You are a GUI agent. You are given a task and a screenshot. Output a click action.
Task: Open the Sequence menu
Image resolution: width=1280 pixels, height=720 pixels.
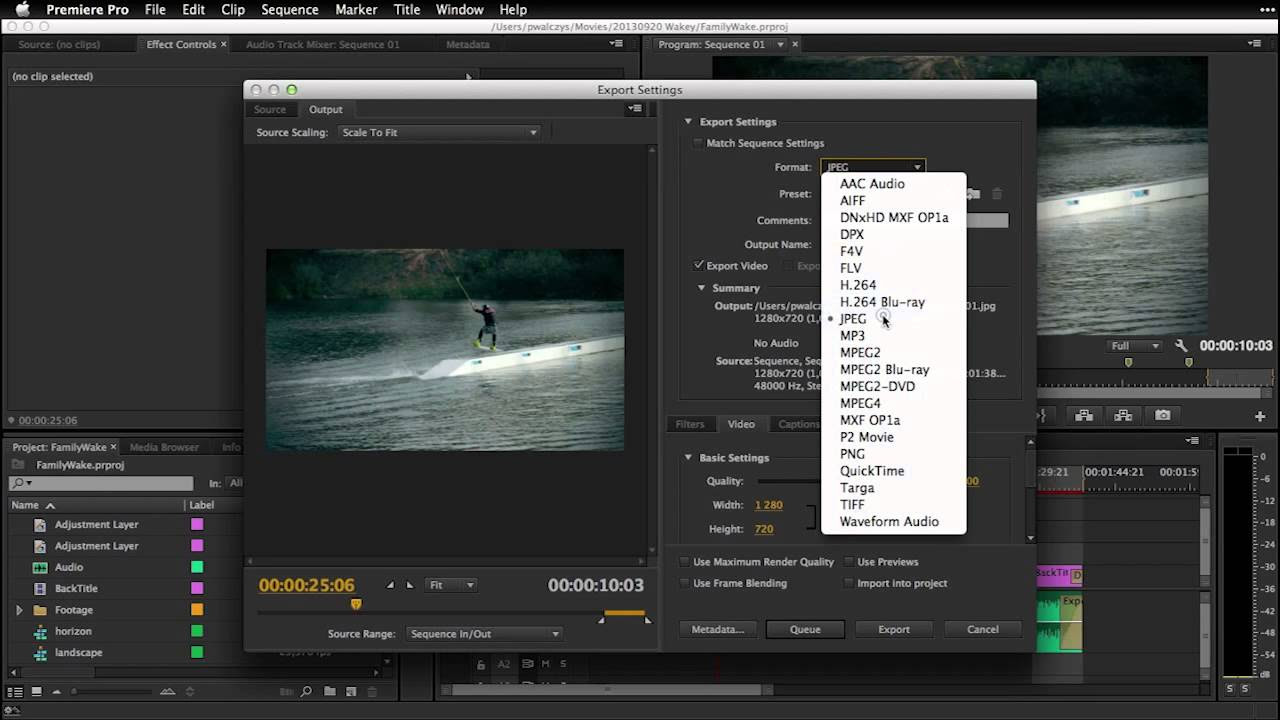tap(289, 9)
